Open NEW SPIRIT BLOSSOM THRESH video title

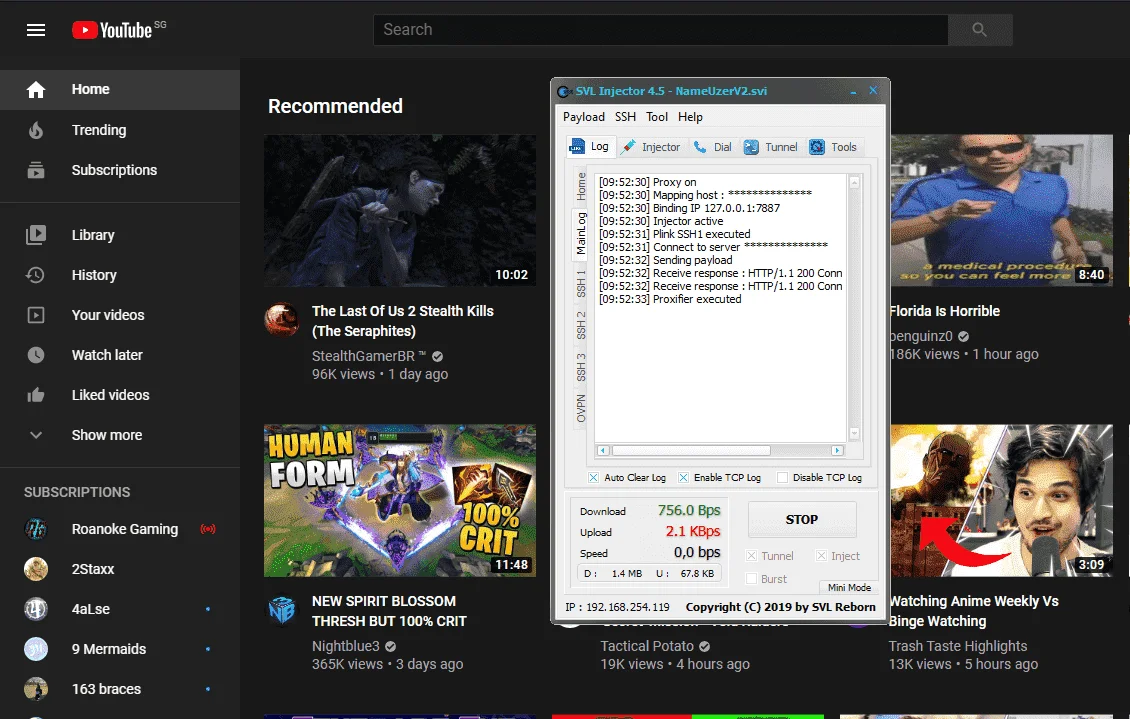[x=389, y=611]
